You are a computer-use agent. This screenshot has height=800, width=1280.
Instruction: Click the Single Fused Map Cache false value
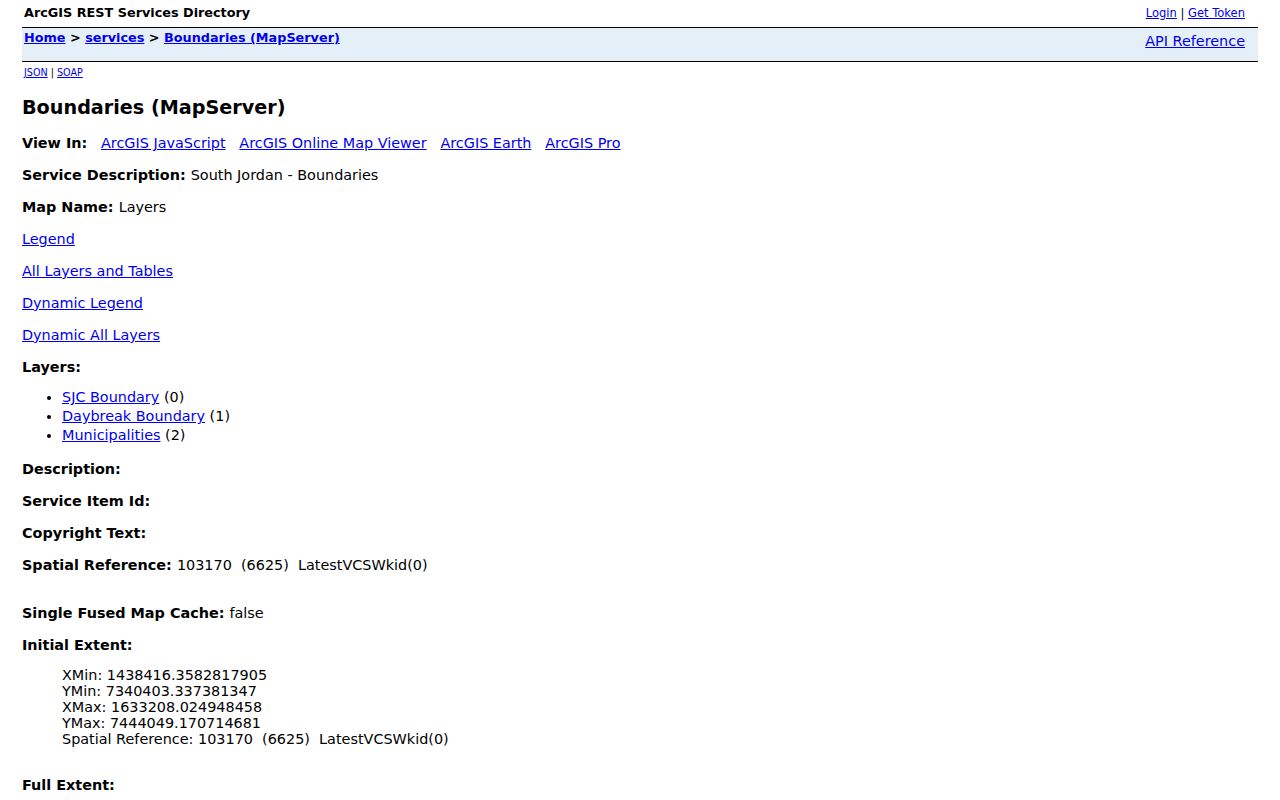(246, 613)
